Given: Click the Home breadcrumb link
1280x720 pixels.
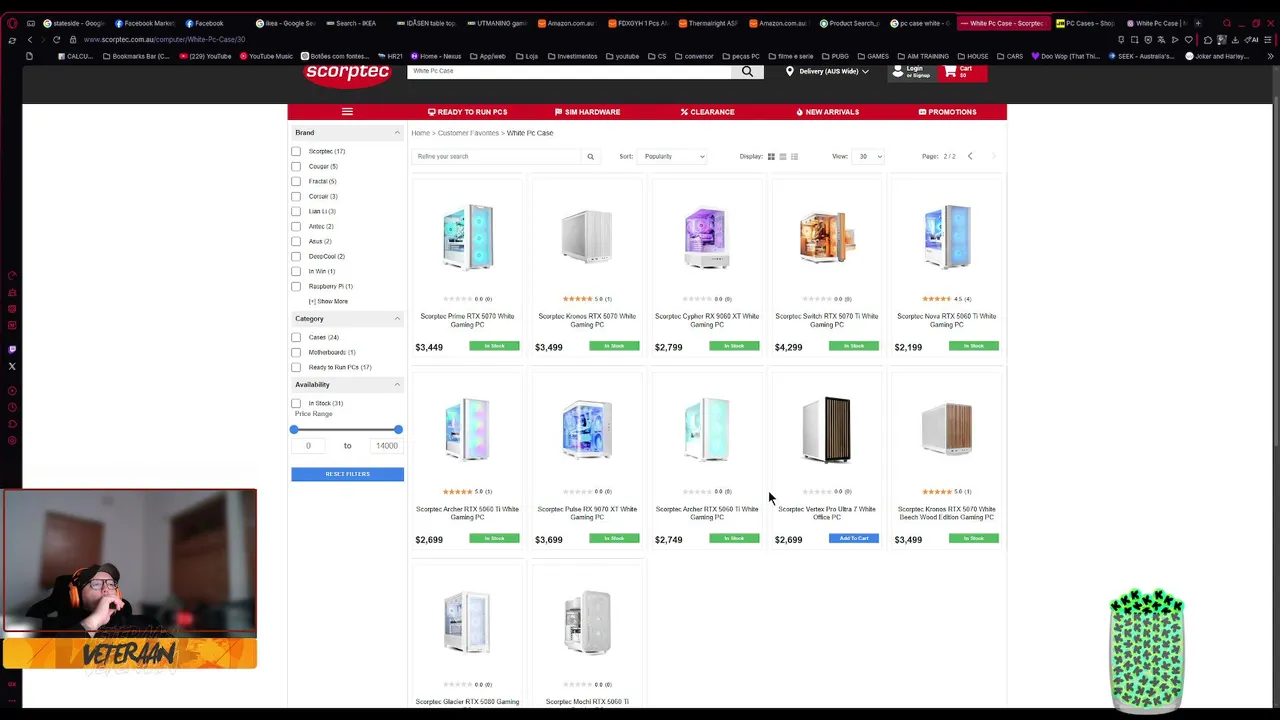Looking at the screenshot, I should (x=420, y=133).
